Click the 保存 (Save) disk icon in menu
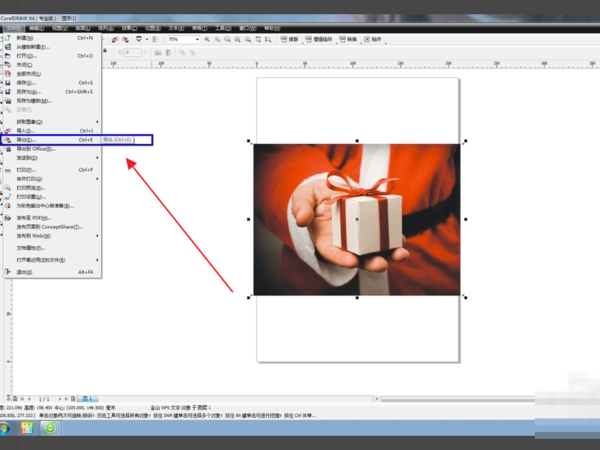 [7, 82]
